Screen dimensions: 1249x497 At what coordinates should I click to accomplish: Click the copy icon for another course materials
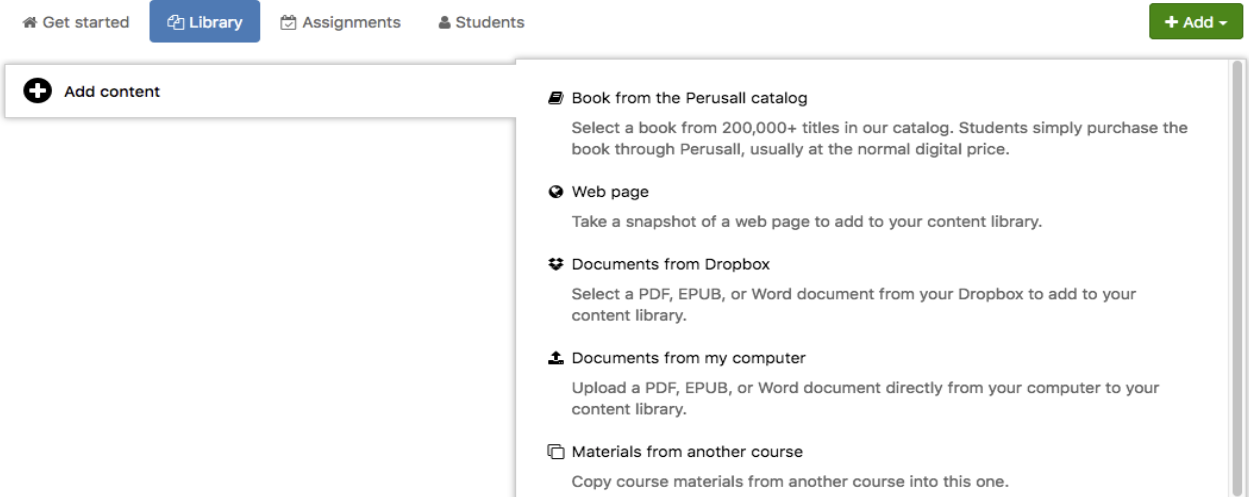pos(556,452)
